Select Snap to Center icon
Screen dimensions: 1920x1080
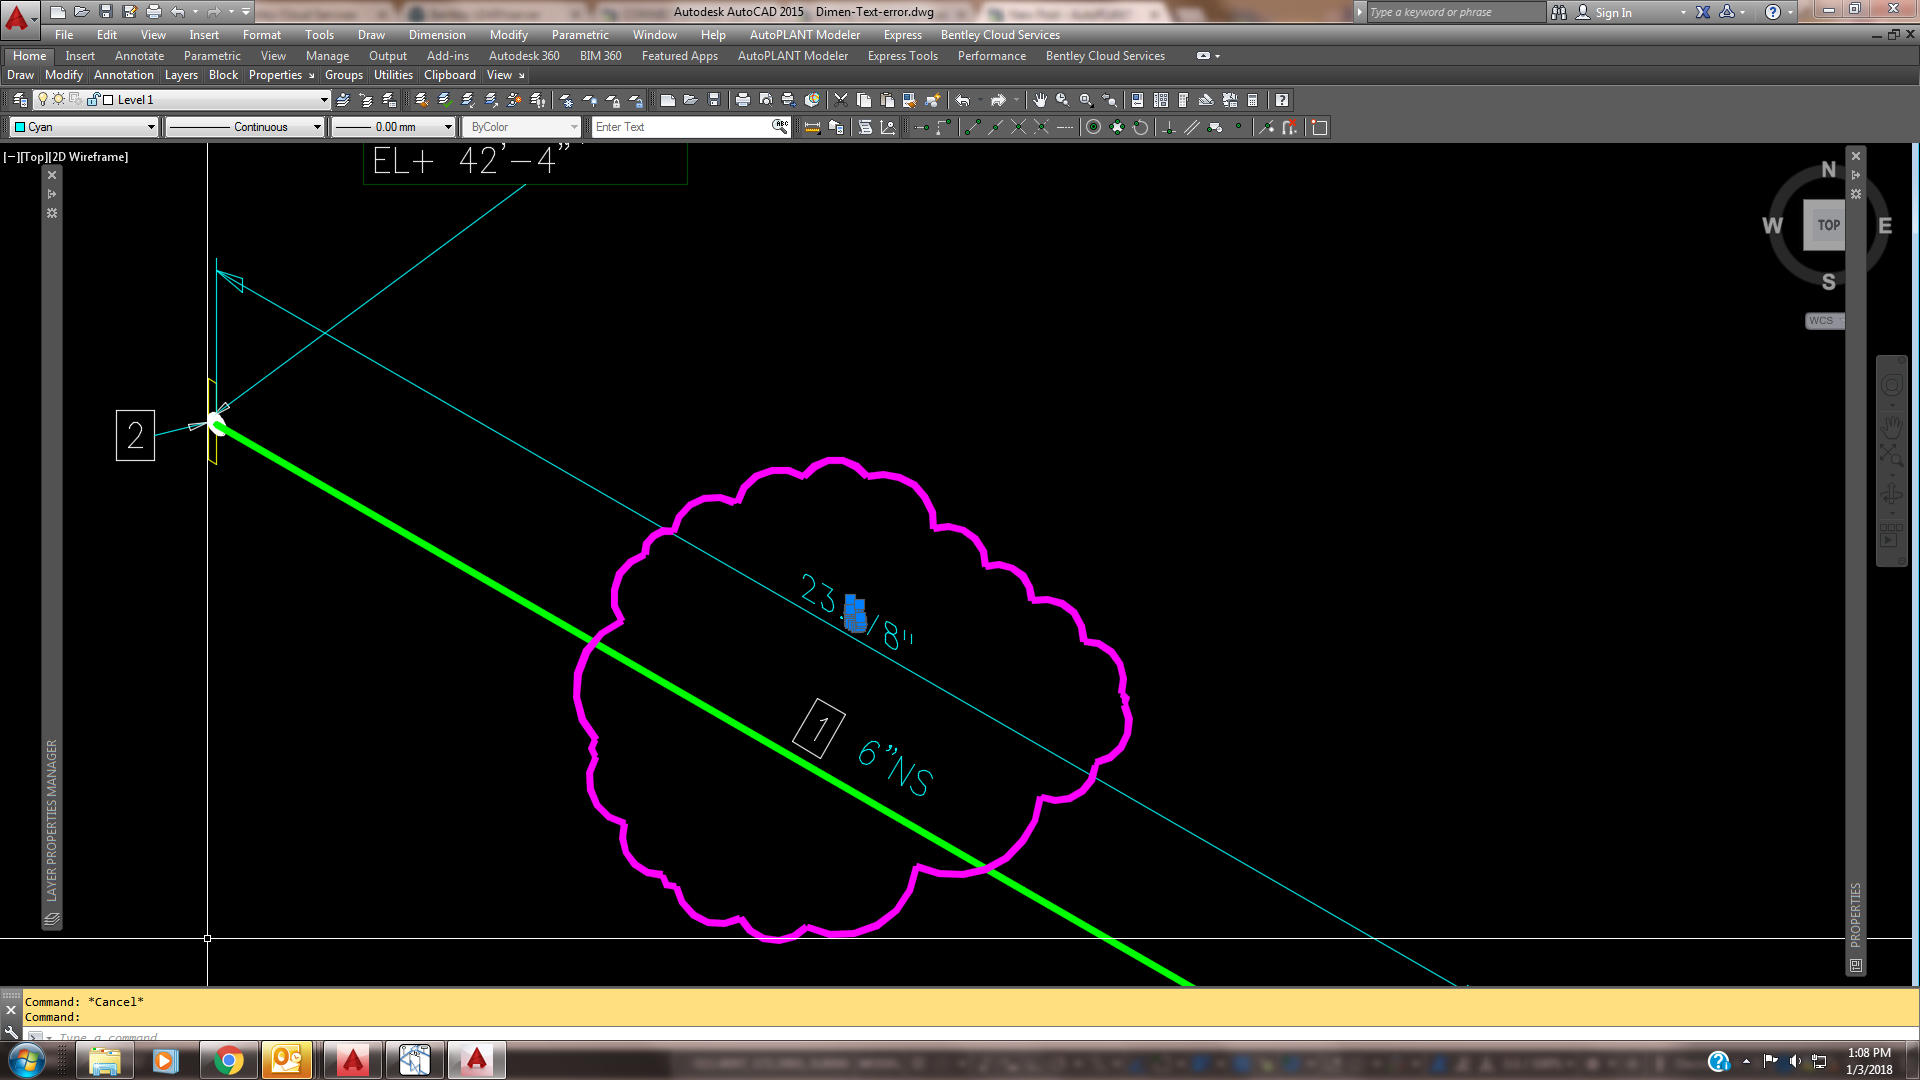(1093, 127)
